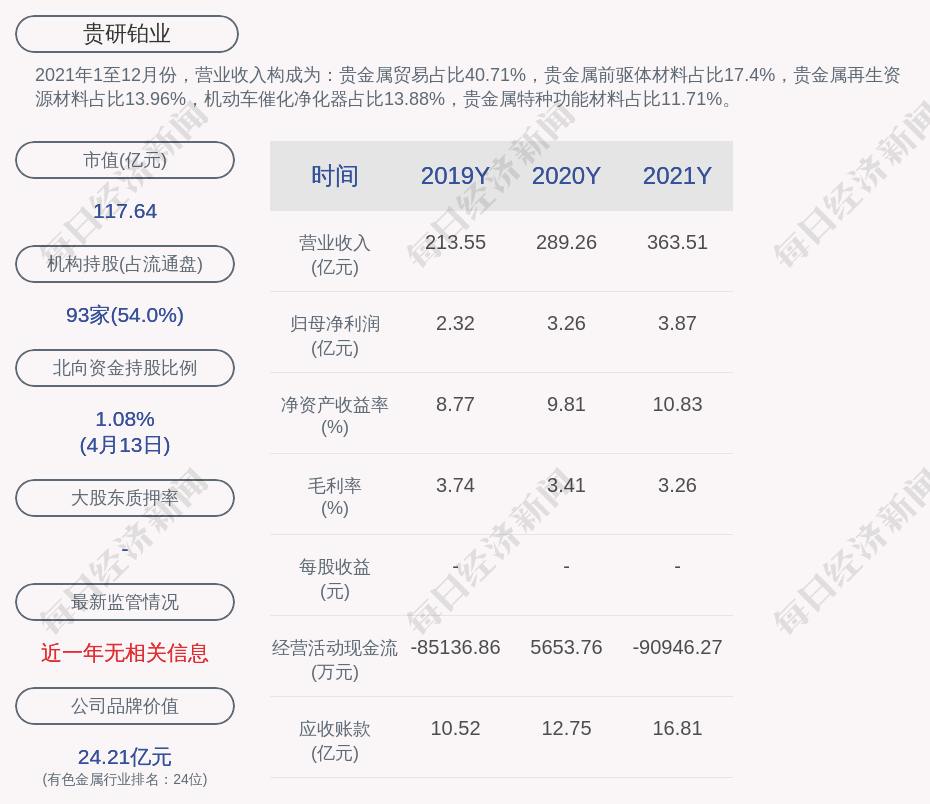
Task: Select brand value 24.21亿元
Action: click(125, 757)
